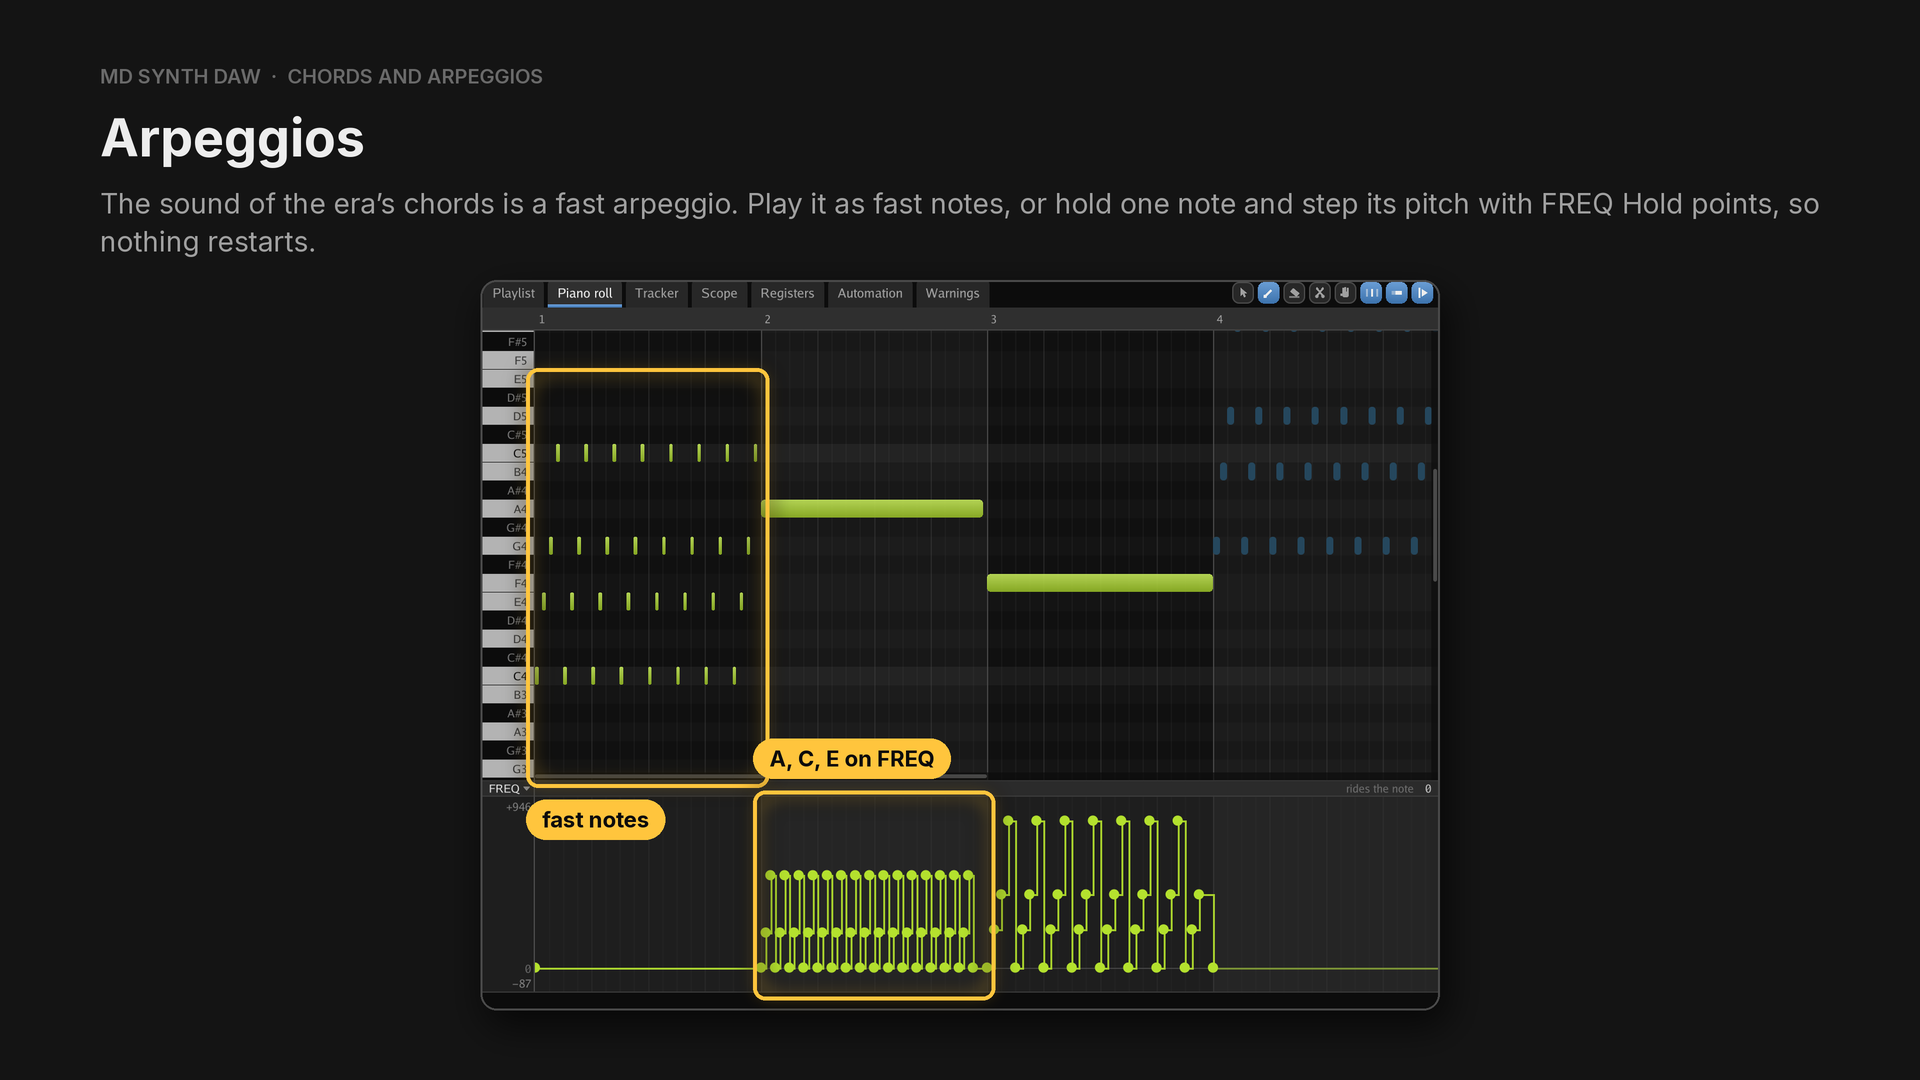Click the C4 piano key
The image size is (1920, 1080).
[508, 676]
